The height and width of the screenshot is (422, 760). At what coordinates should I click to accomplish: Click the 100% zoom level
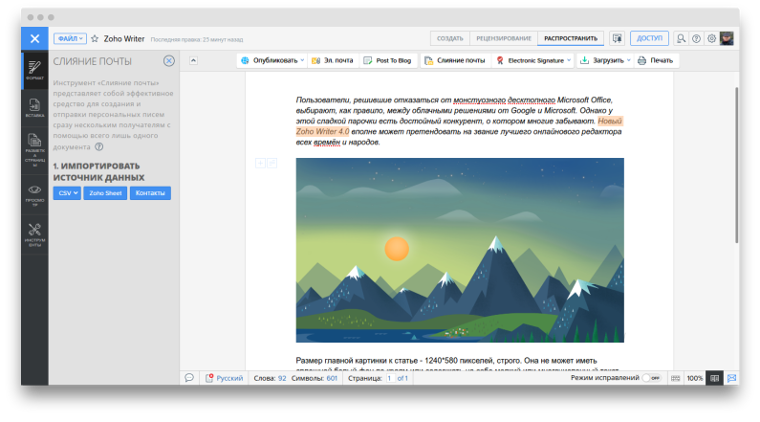(695, 378)
